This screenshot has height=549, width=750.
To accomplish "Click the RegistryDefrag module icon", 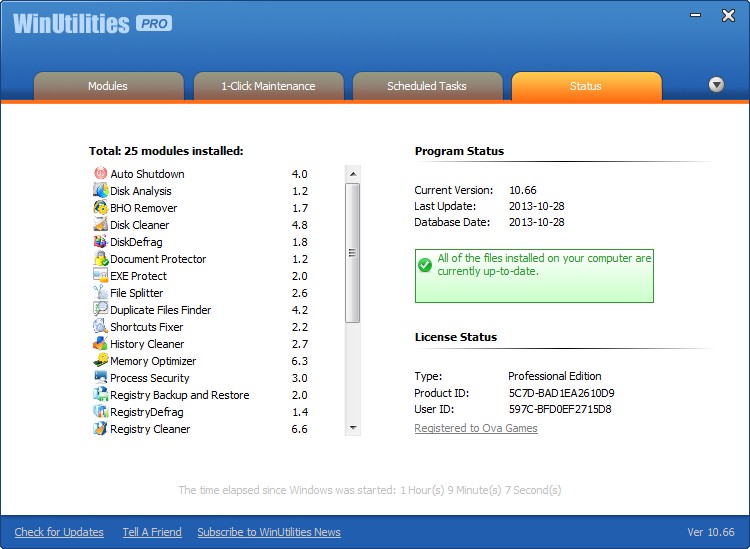I will tap(100, 411).
